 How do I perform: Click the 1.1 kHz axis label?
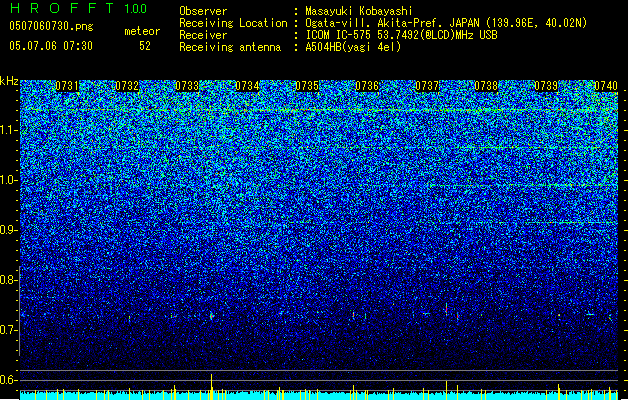[8, 130]
